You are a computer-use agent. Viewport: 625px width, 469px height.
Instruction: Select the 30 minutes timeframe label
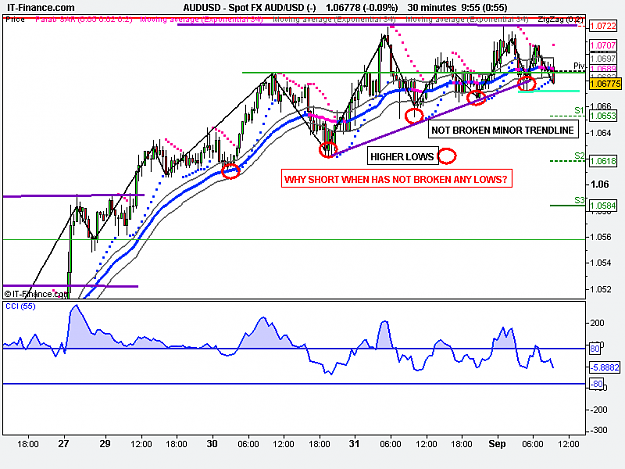click(432, 8)
